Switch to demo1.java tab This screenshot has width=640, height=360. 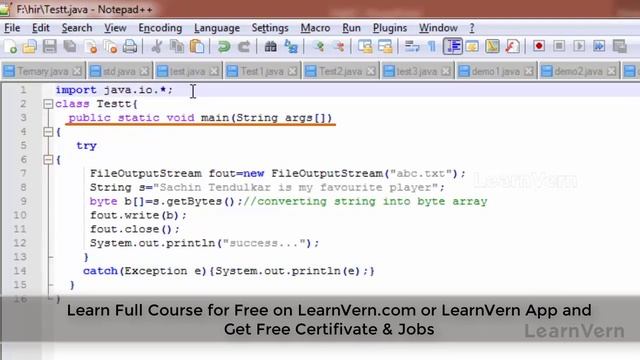(x=496, y=71)
